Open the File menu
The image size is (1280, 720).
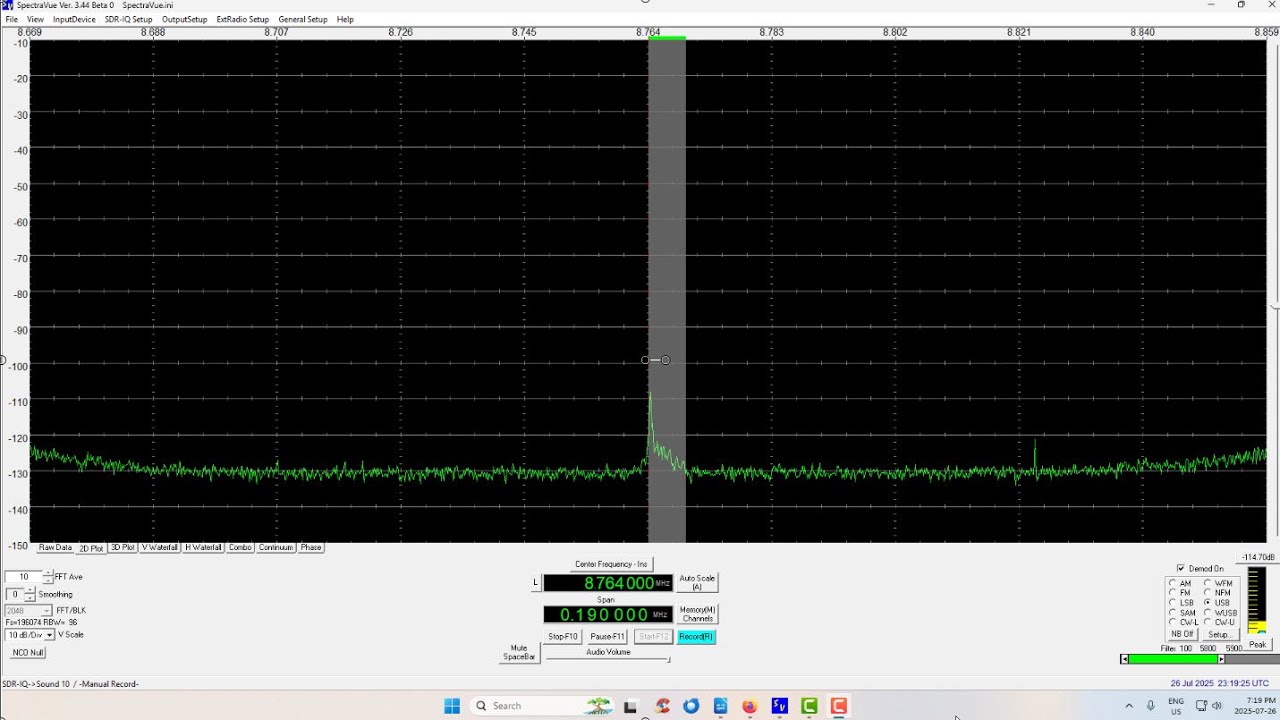click(12, 20)
